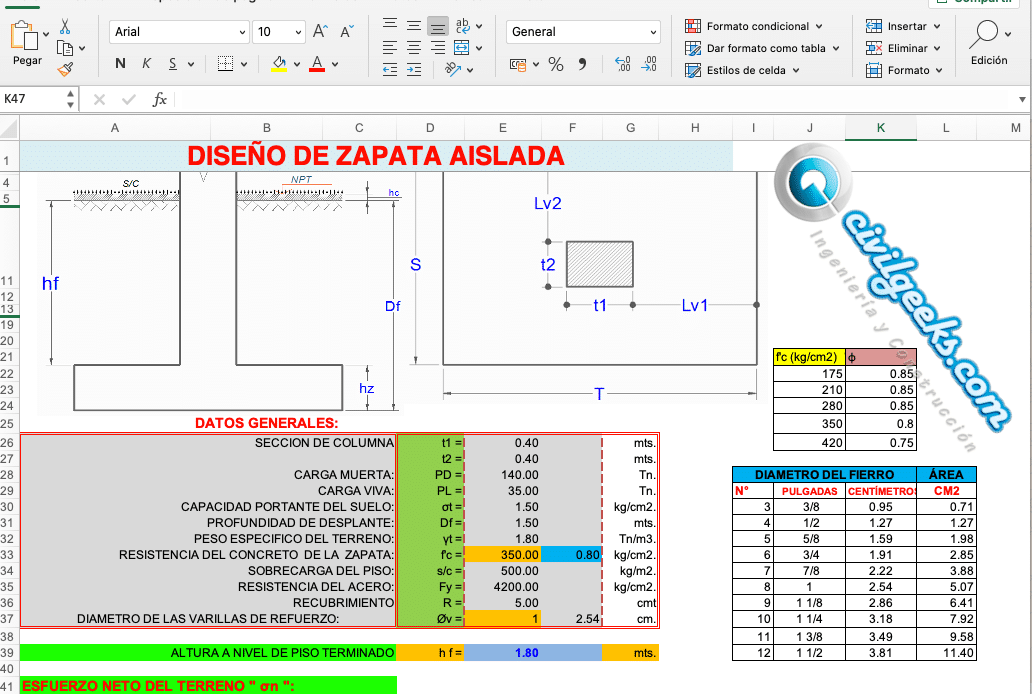This screenshot has height=694, width=1032.
Task: Increase decimal places
Action: 623,64
